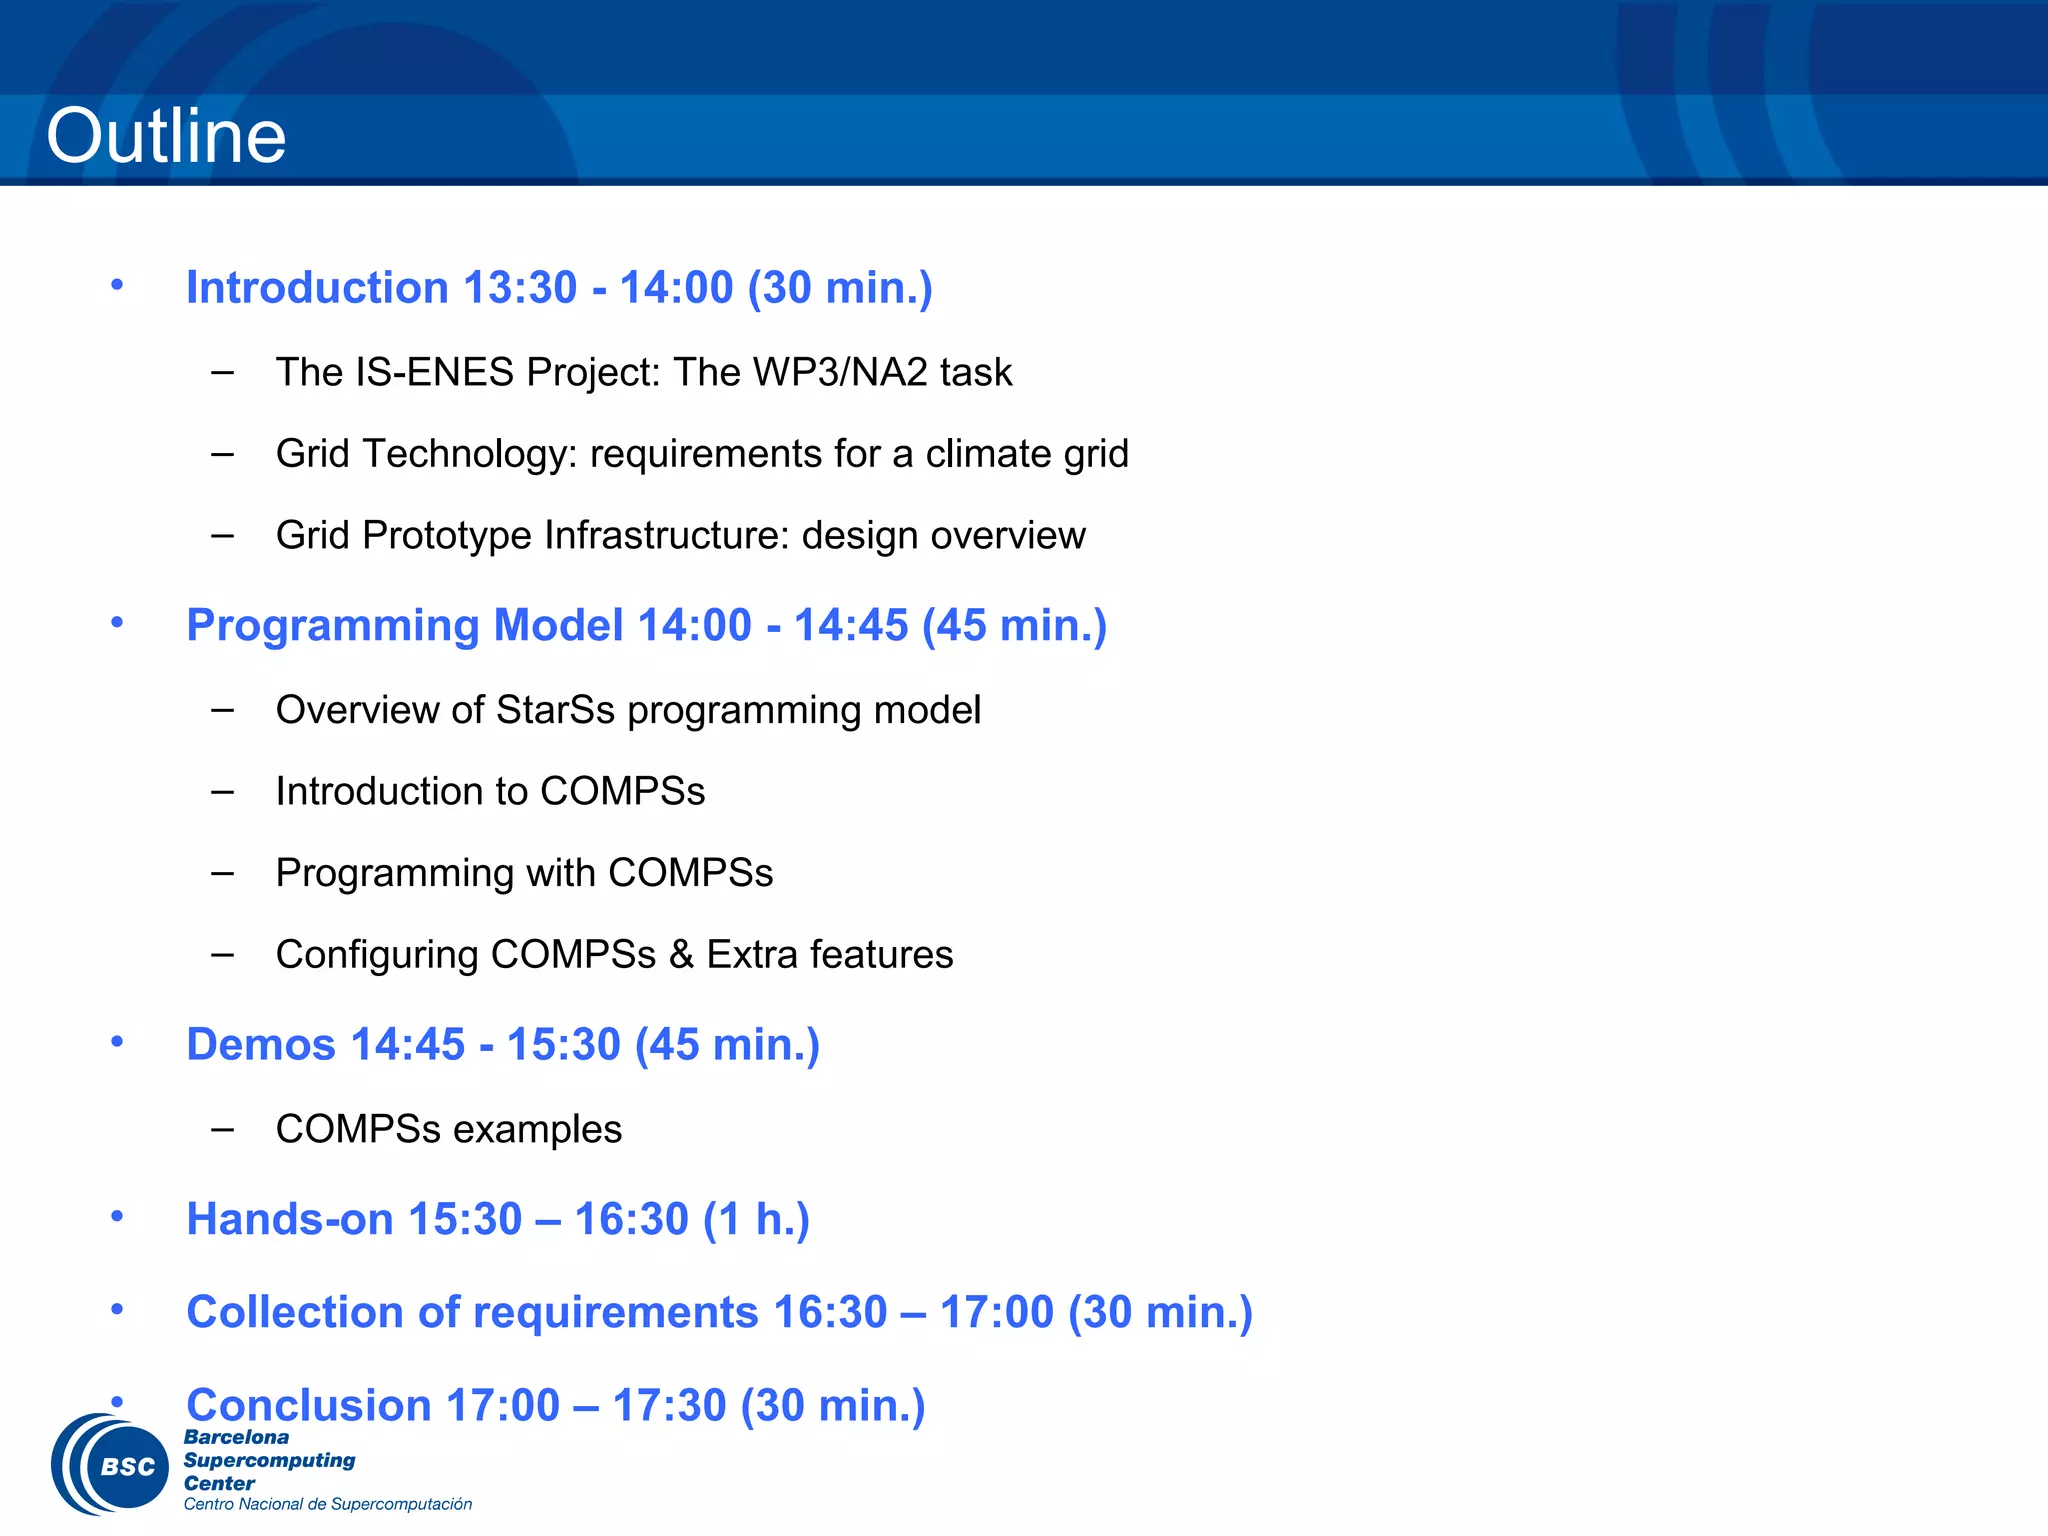Select Programming Model 14:00 - 14:45 heading
The image size is (2048, 1536).
point(646,625)
